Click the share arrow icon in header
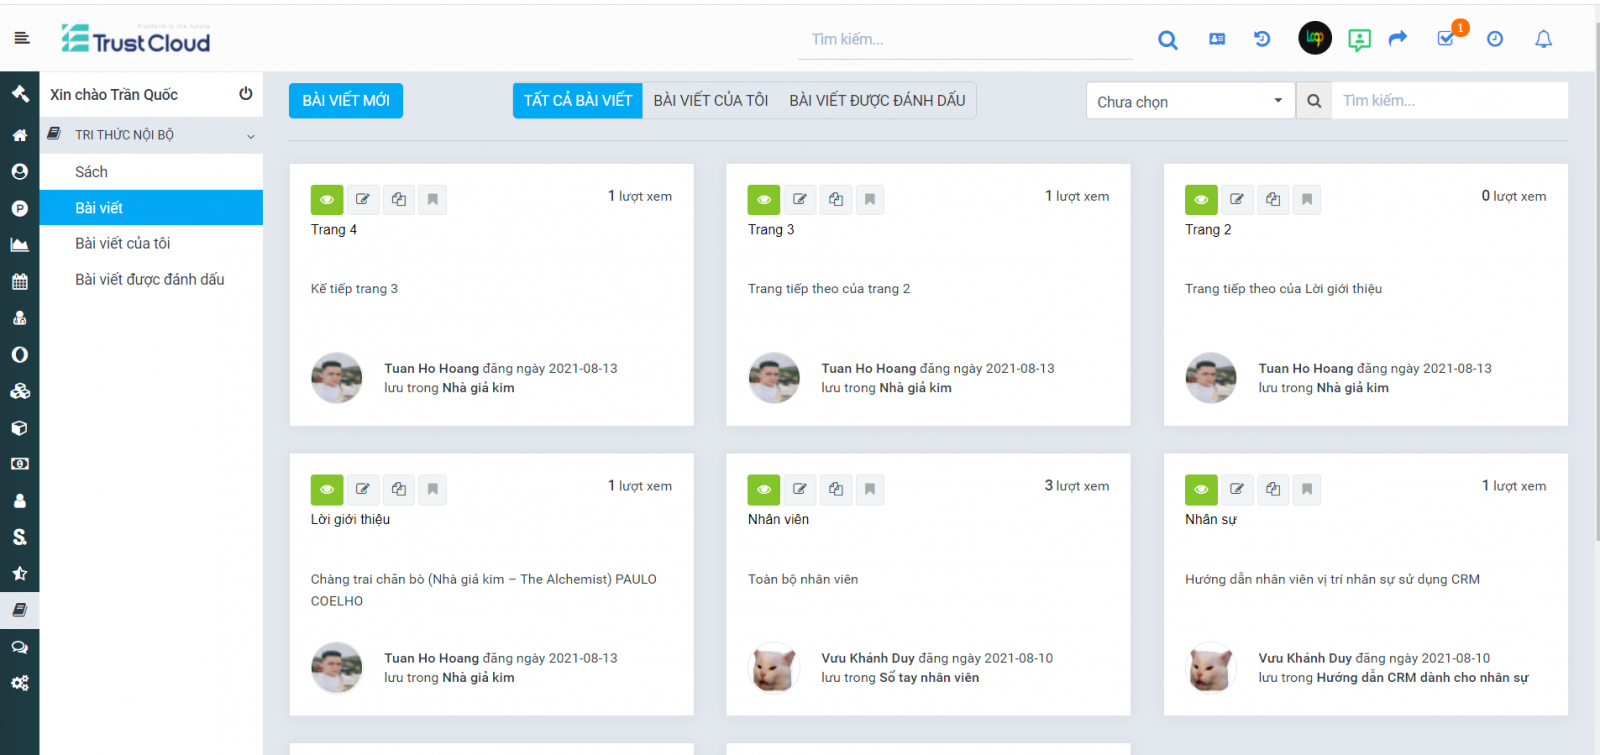Screen dimensions: 1600x755 click(1398, 38)
